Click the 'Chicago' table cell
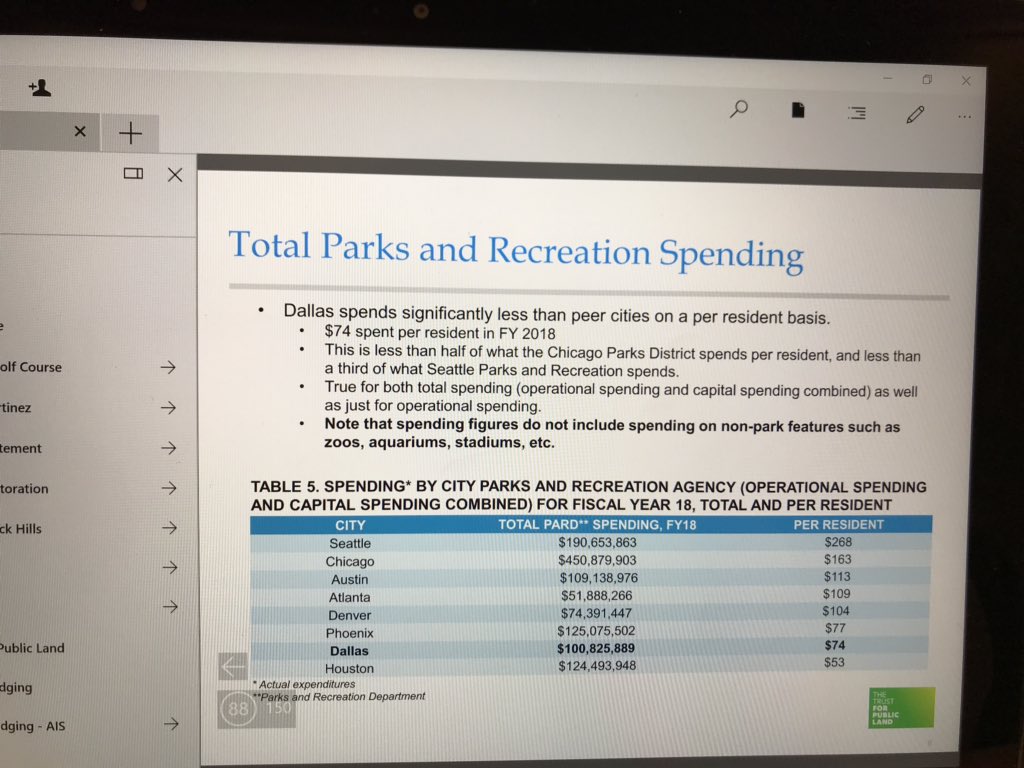This screenshot has width=1024, height=768. point(350,562)
